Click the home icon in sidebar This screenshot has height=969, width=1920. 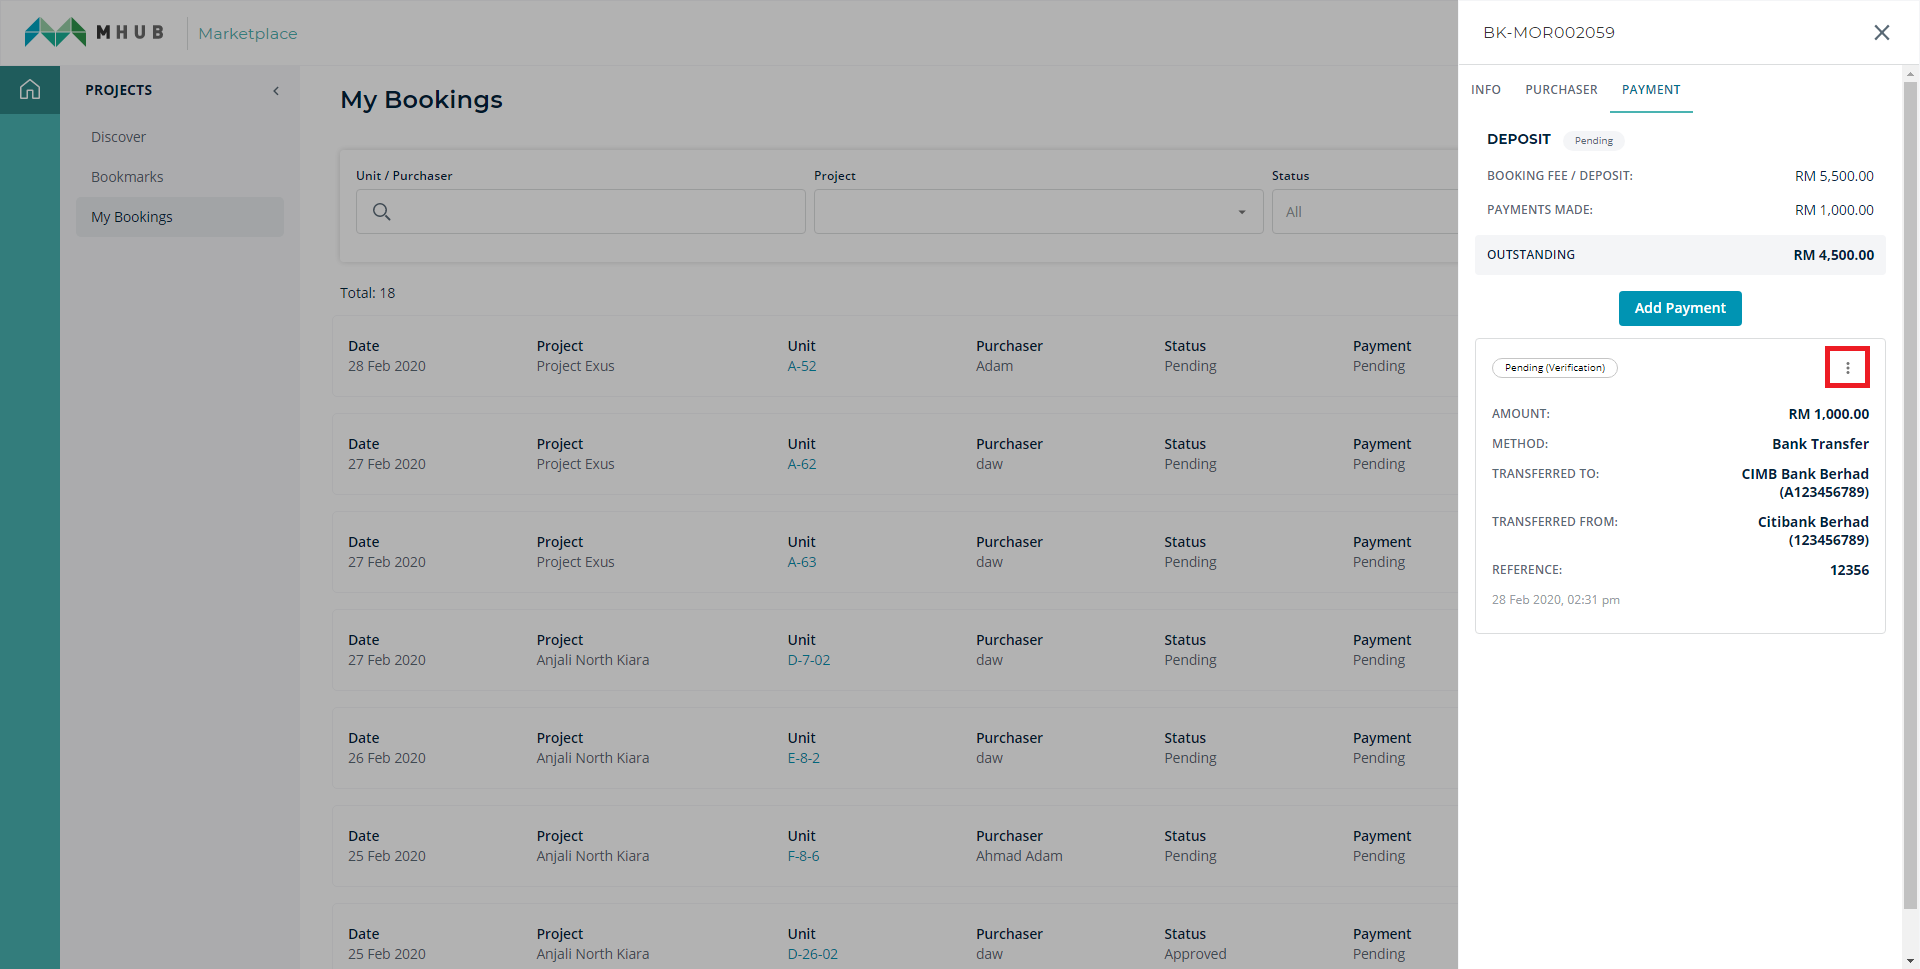(30, 90)
